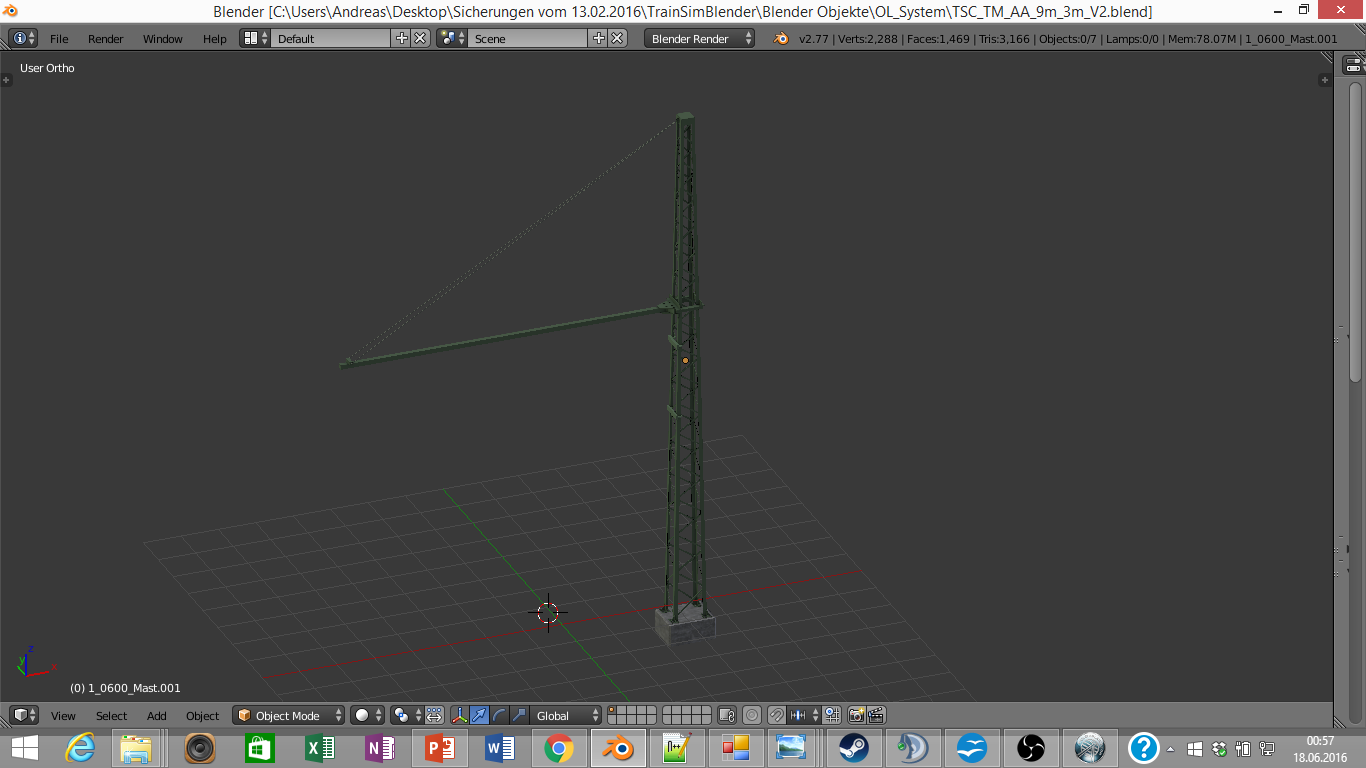Open the pivot point selector
Viewport: 1366px width, 768px height.
pyautogui.click(x=407, y=715)
